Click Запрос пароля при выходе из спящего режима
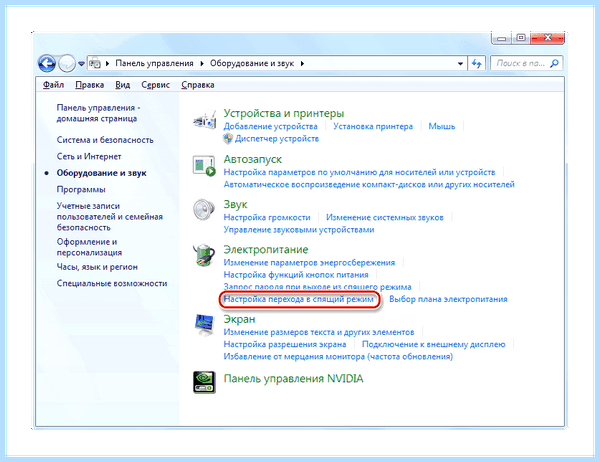 pyautogui.click(x=317, y=287)
